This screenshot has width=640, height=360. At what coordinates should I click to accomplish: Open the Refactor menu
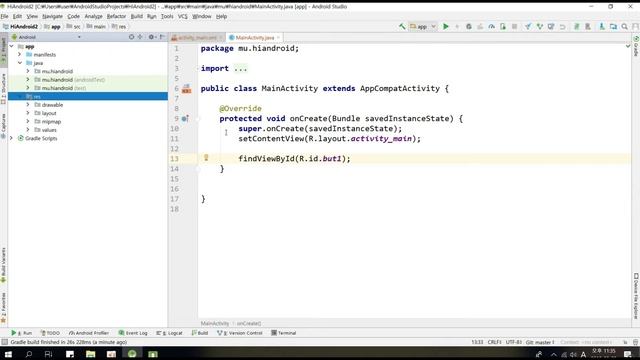point(116,16)
